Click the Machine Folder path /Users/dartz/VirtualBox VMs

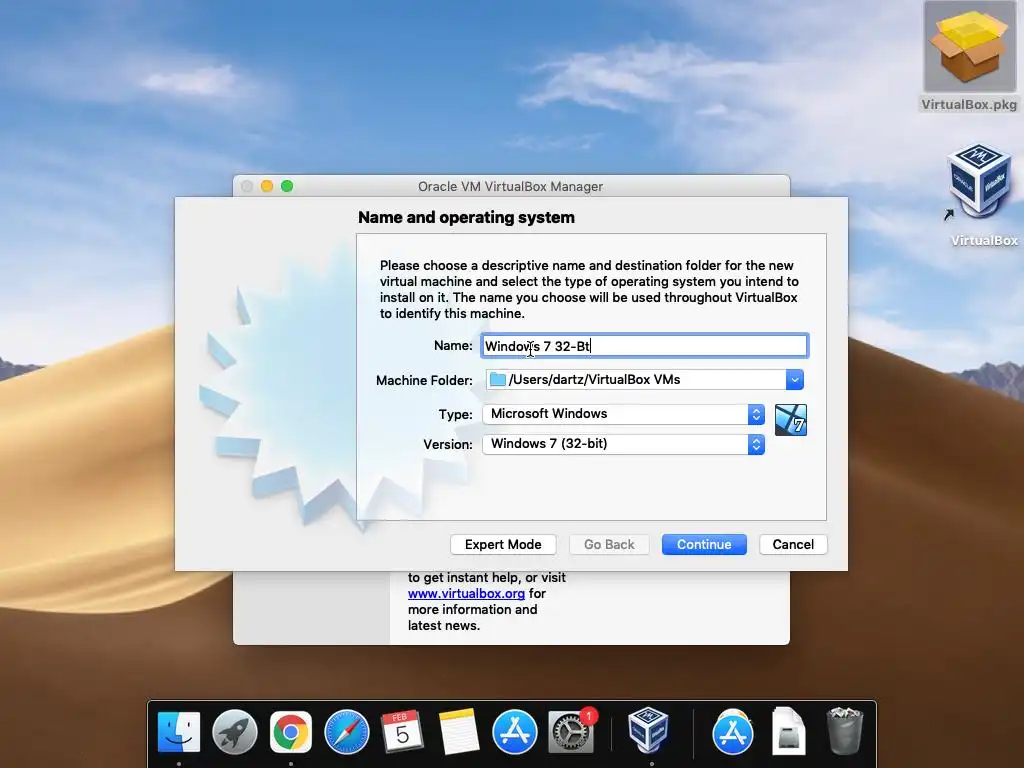[x=594, y=379]
